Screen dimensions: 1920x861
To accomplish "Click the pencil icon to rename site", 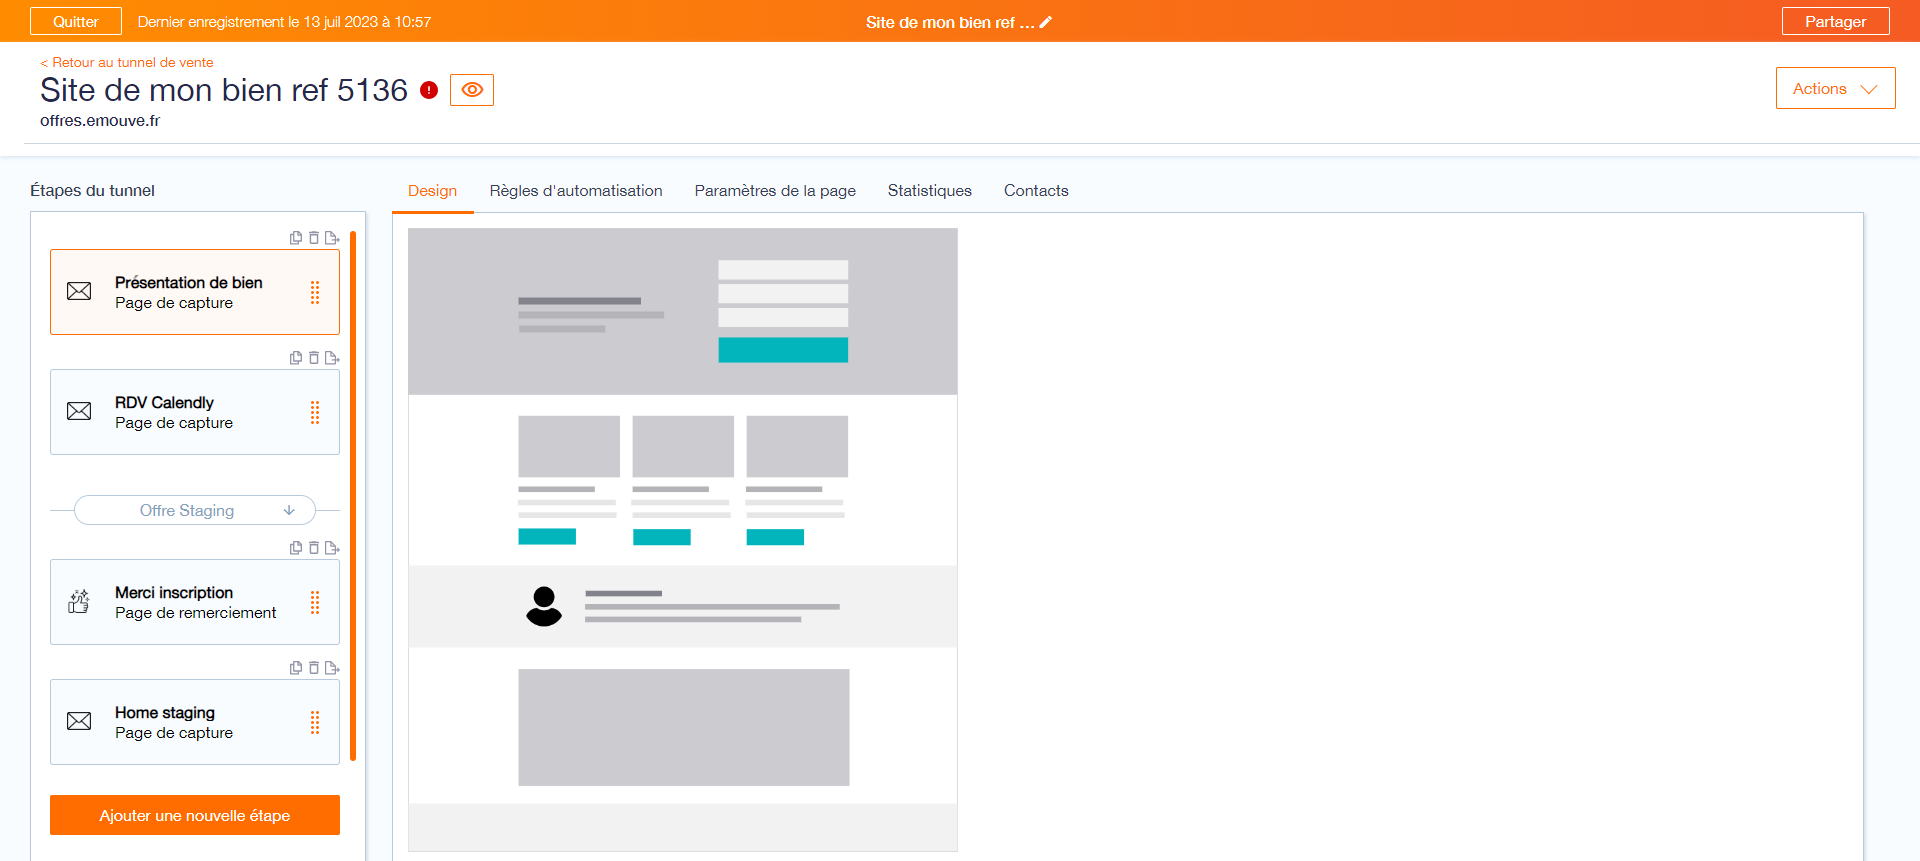I will (1046, 22).
